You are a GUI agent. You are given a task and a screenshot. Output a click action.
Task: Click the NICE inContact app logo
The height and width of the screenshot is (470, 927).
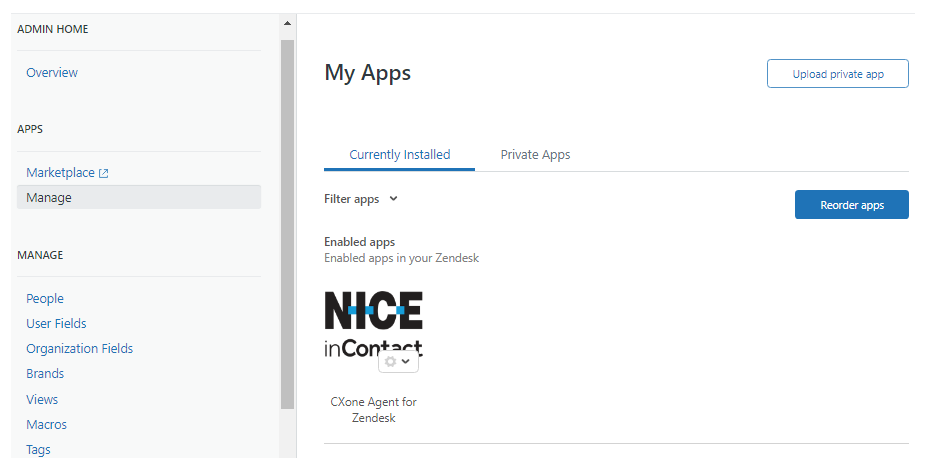[x=374, y=322]
